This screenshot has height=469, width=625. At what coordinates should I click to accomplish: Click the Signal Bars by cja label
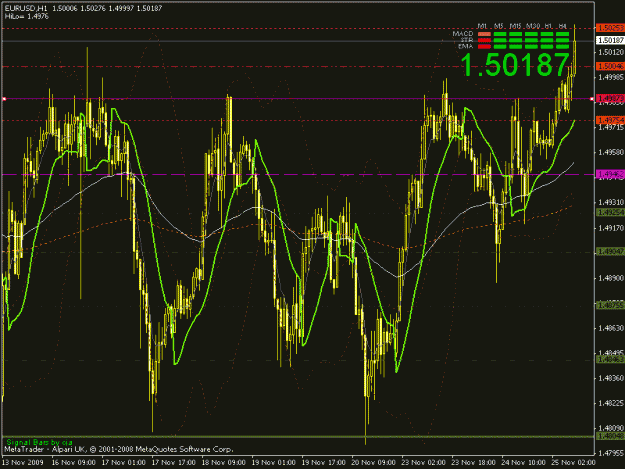[x=39, y=442]
